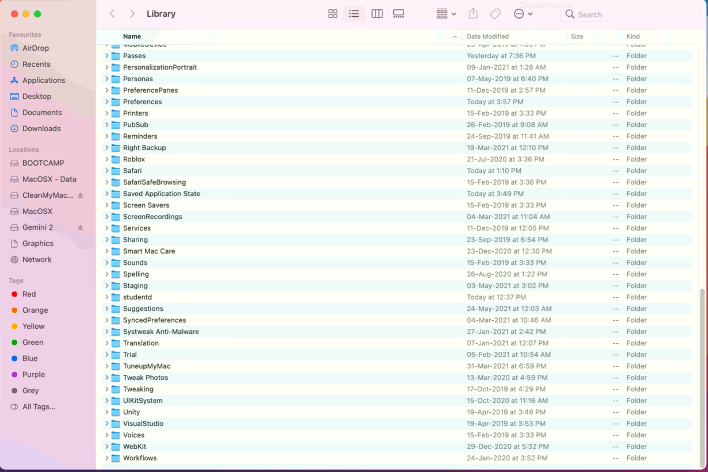Expand the WebKit folder

tap(107, 447)
